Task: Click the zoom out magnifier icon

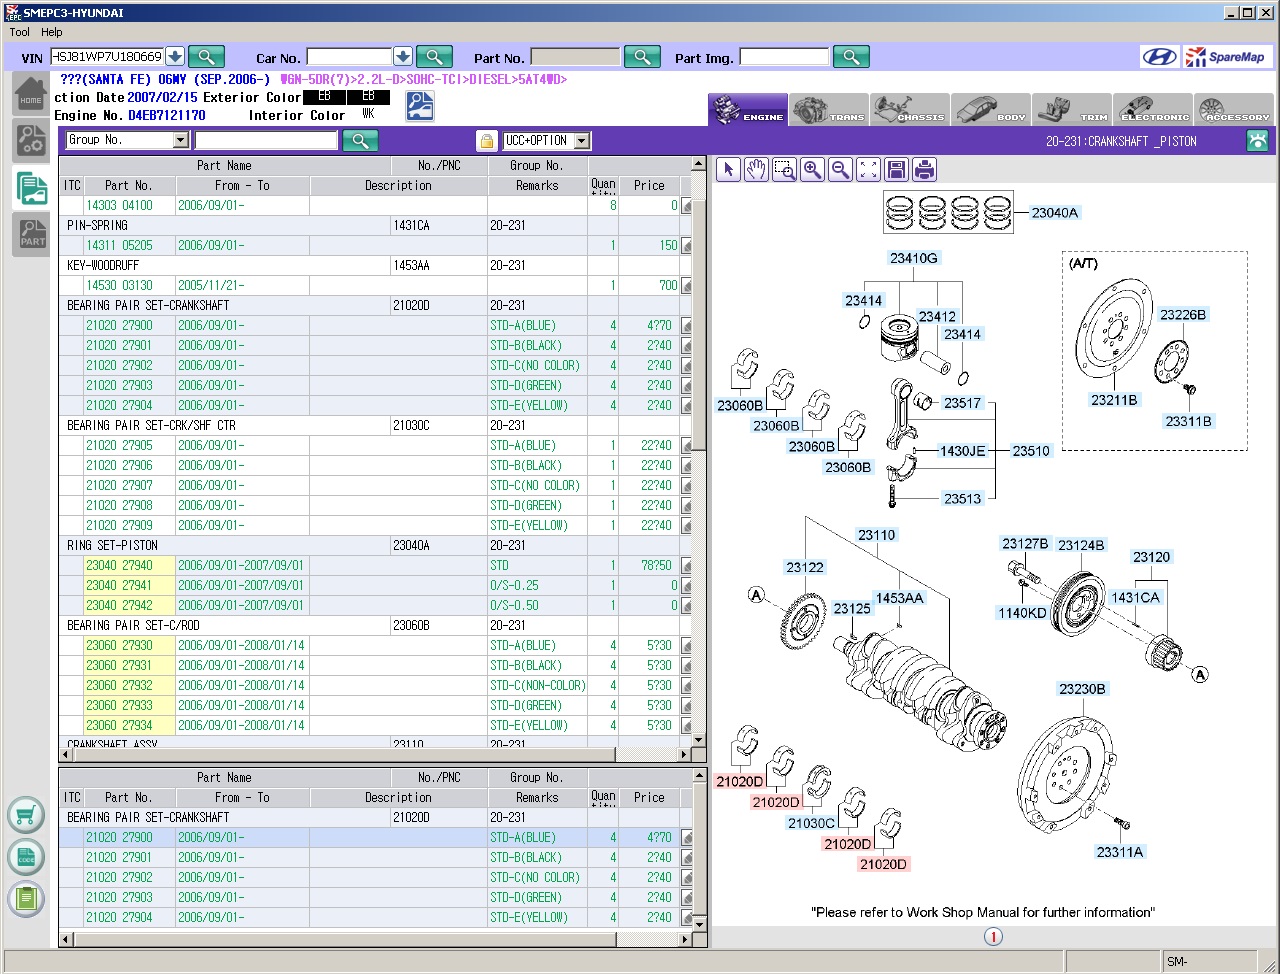Action: 840,170
